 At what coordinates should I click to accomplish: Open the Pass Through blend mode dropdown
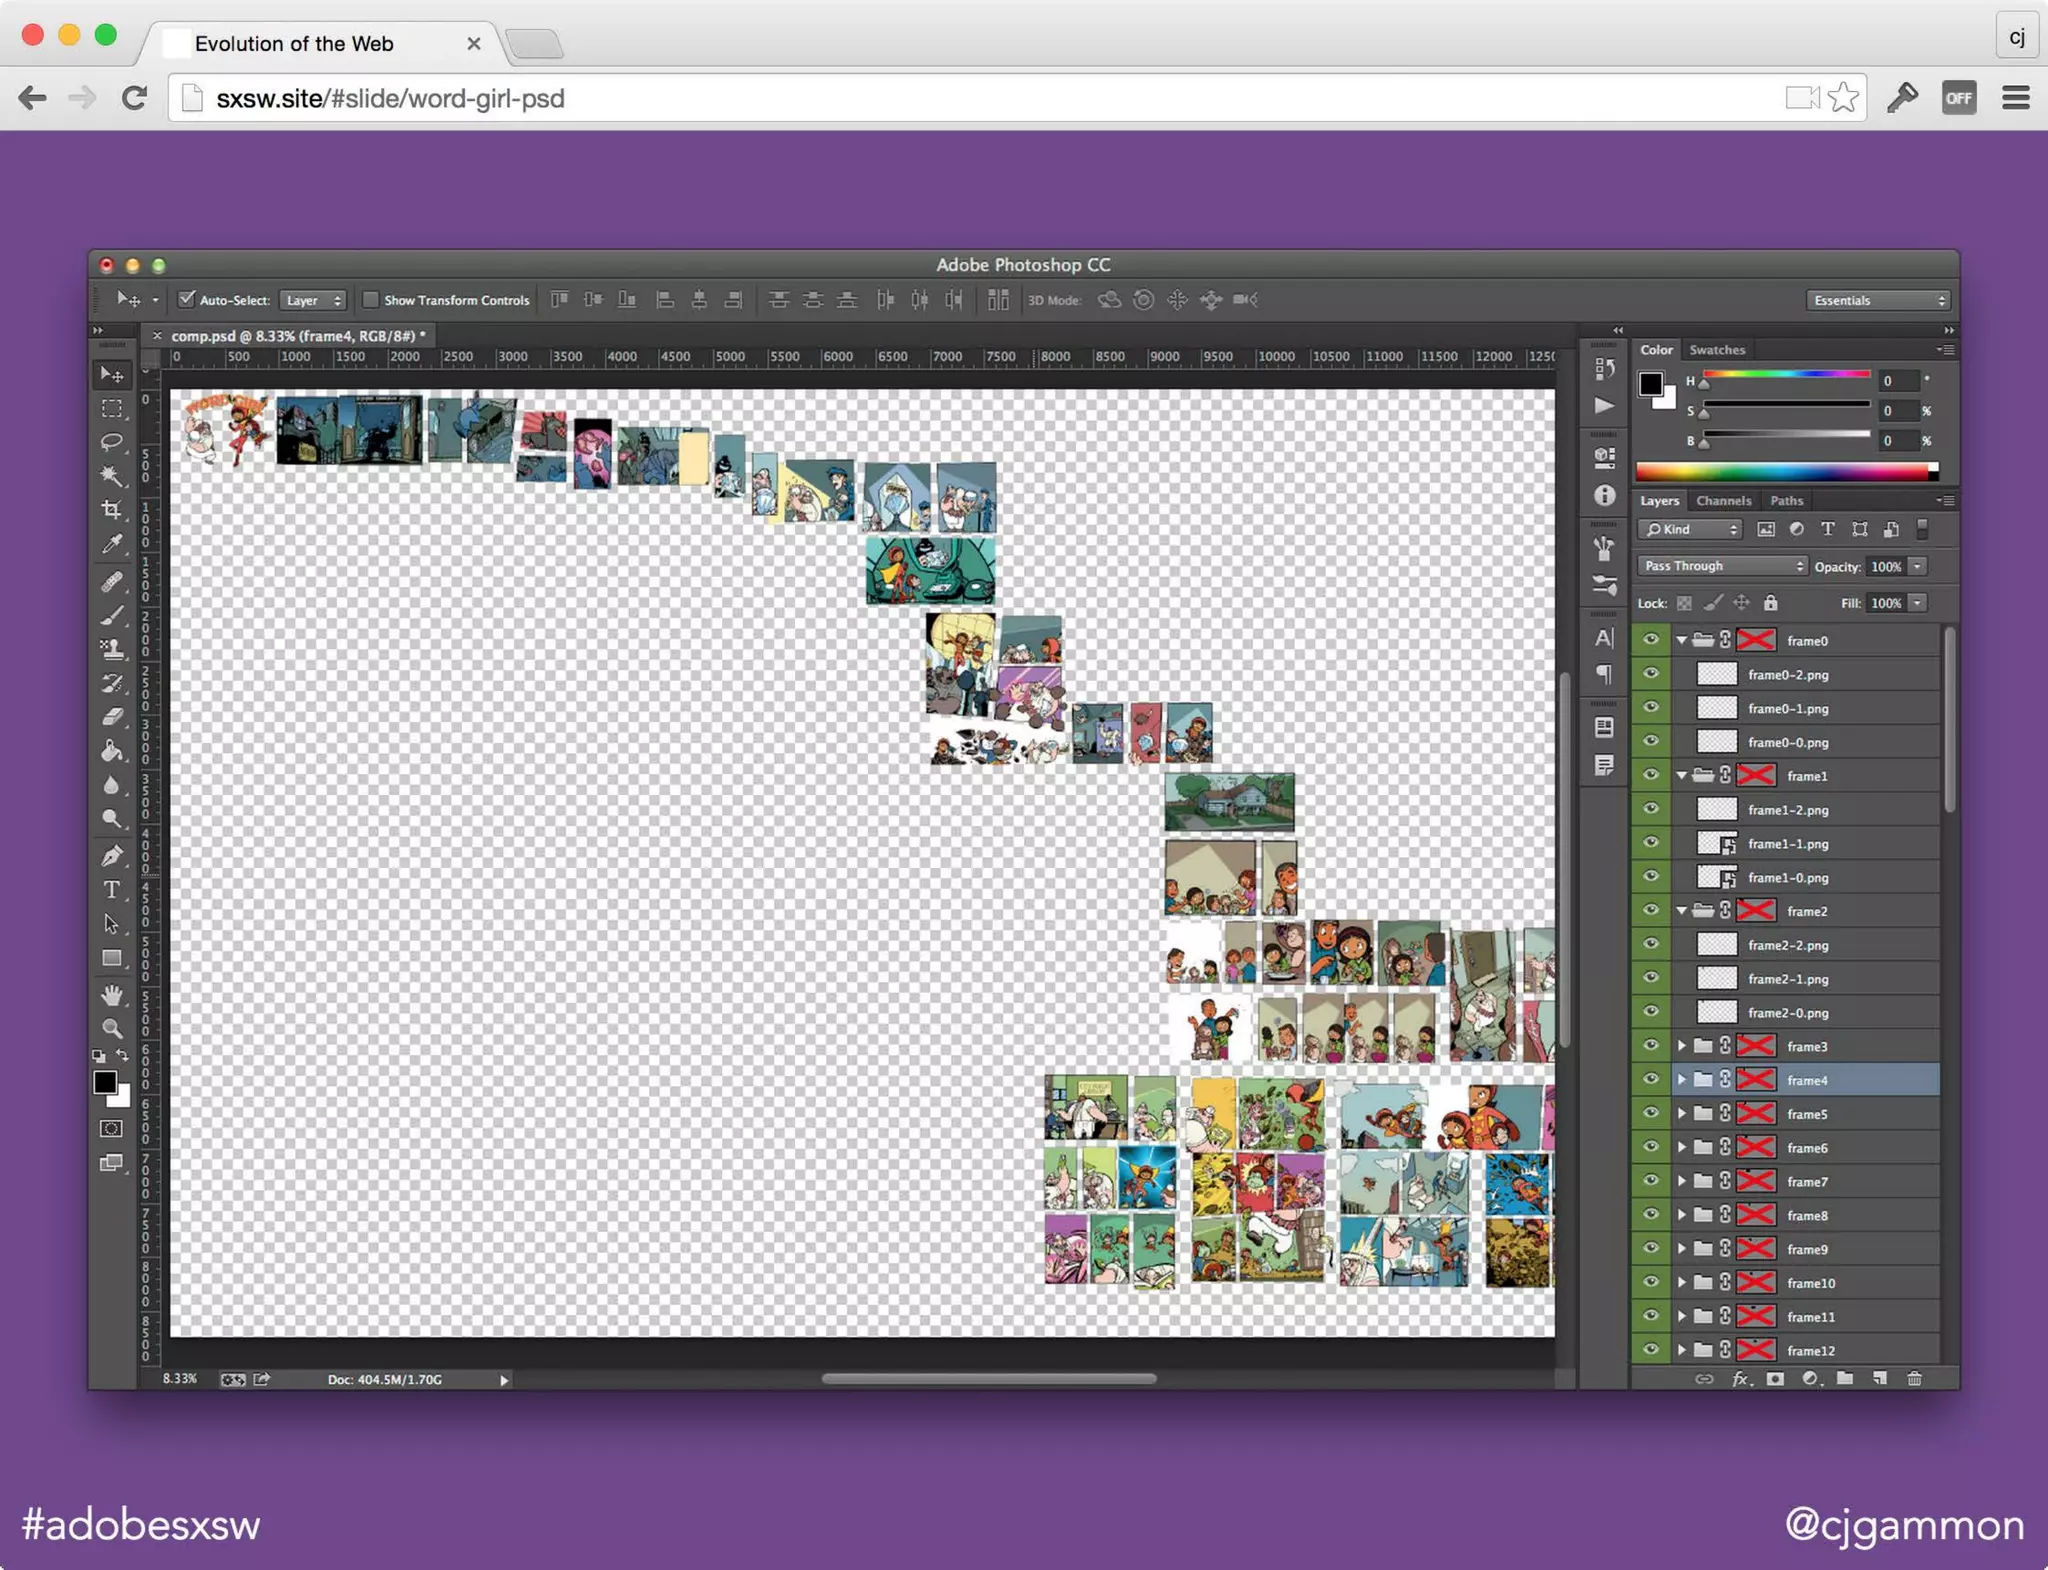pos(1722,566)
